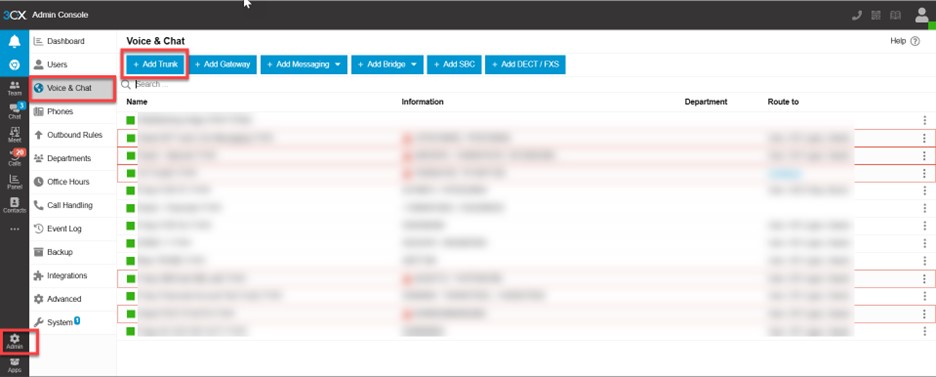This screenshot has width=936, height=377.
Task: Click the Add SBC button
Action: [x=454, y=64]
